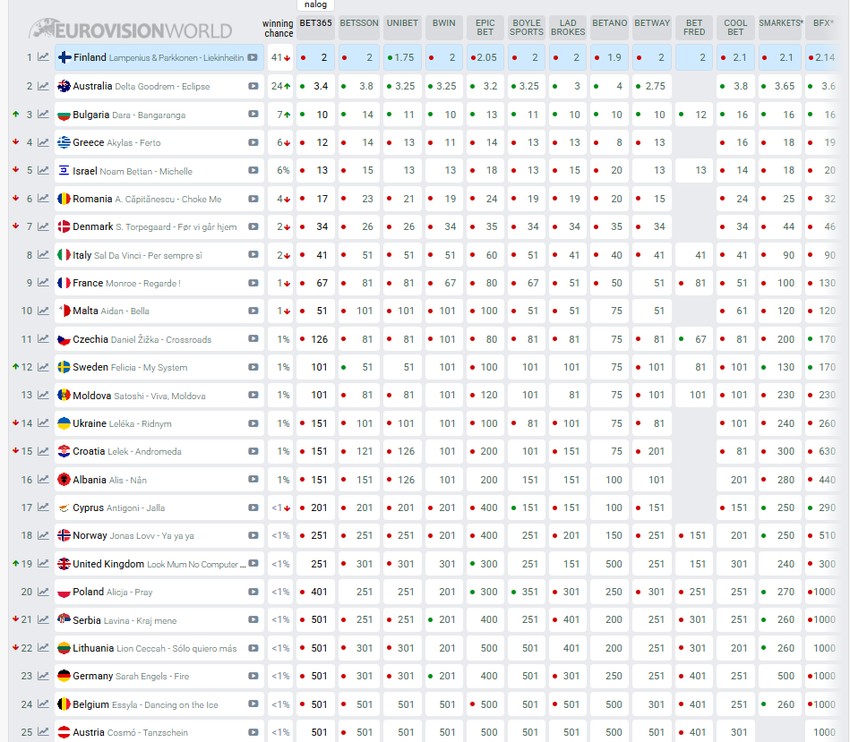Image resolution: width=850 pixels, height=742 pixels.
Task: Play the video for Germany's Fire
Action: point(253,676)
